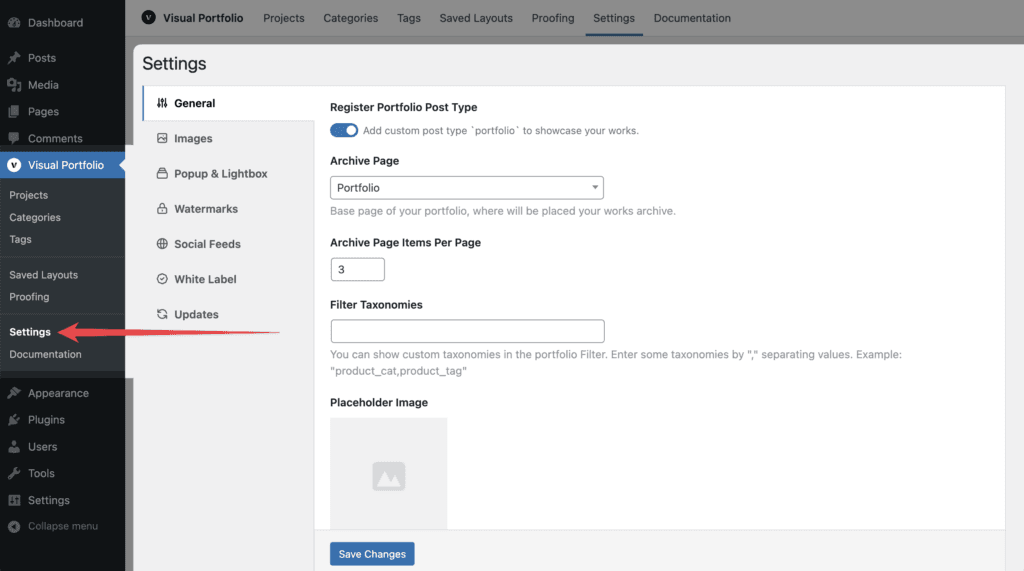Switch to the Saved Layouts top tab
This screenshot has height=571, width=1024.
pos(475,18)
